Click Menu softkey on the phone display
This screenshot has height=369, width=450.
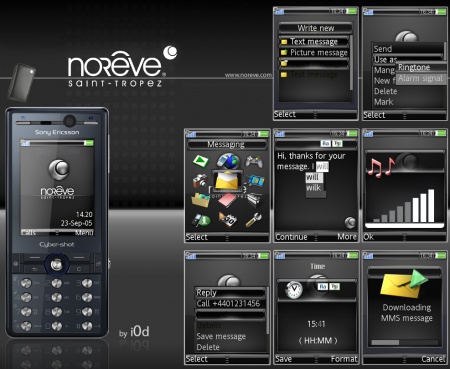(84, 233)
